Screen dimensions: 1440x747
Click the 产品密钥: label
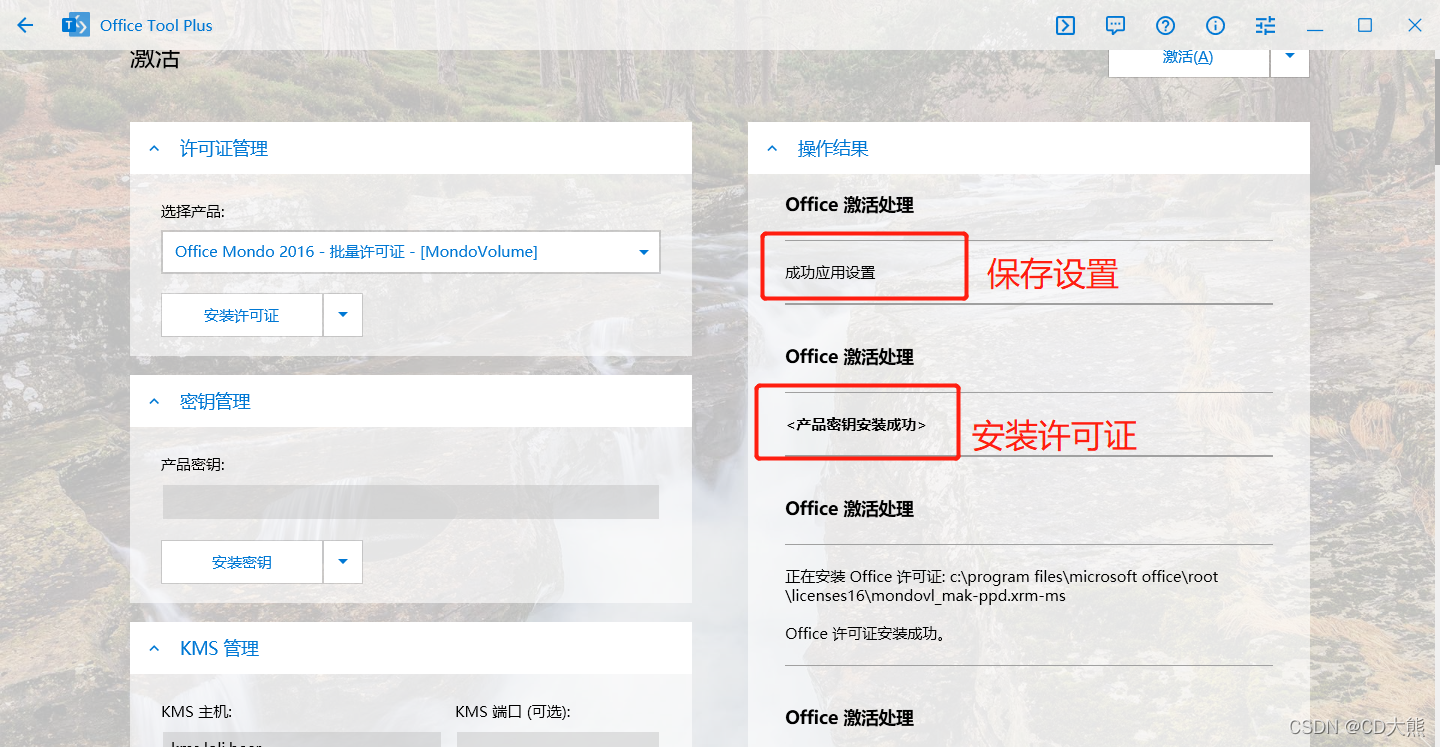point(193,465)
